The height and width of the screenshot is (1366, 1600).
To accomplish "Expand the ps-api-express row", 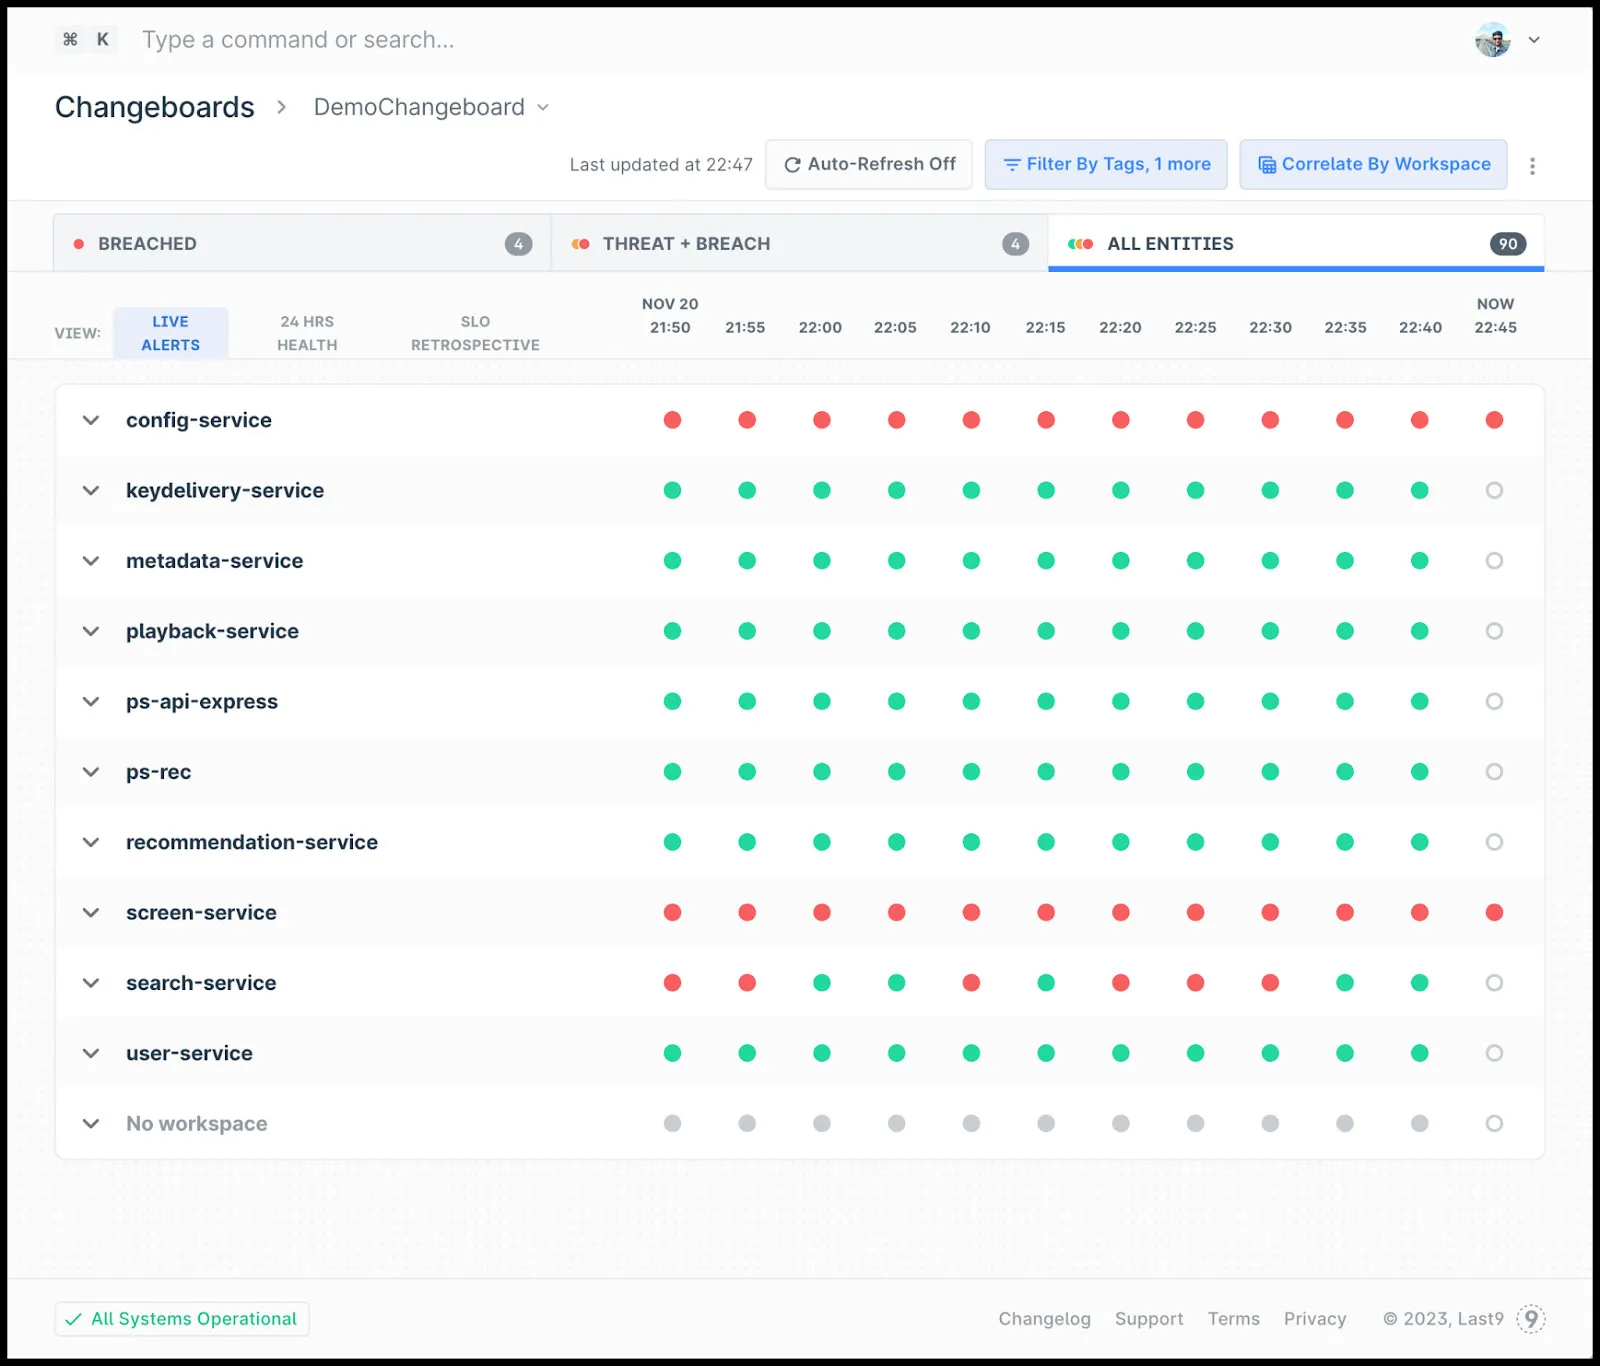I will pos(91,701).
